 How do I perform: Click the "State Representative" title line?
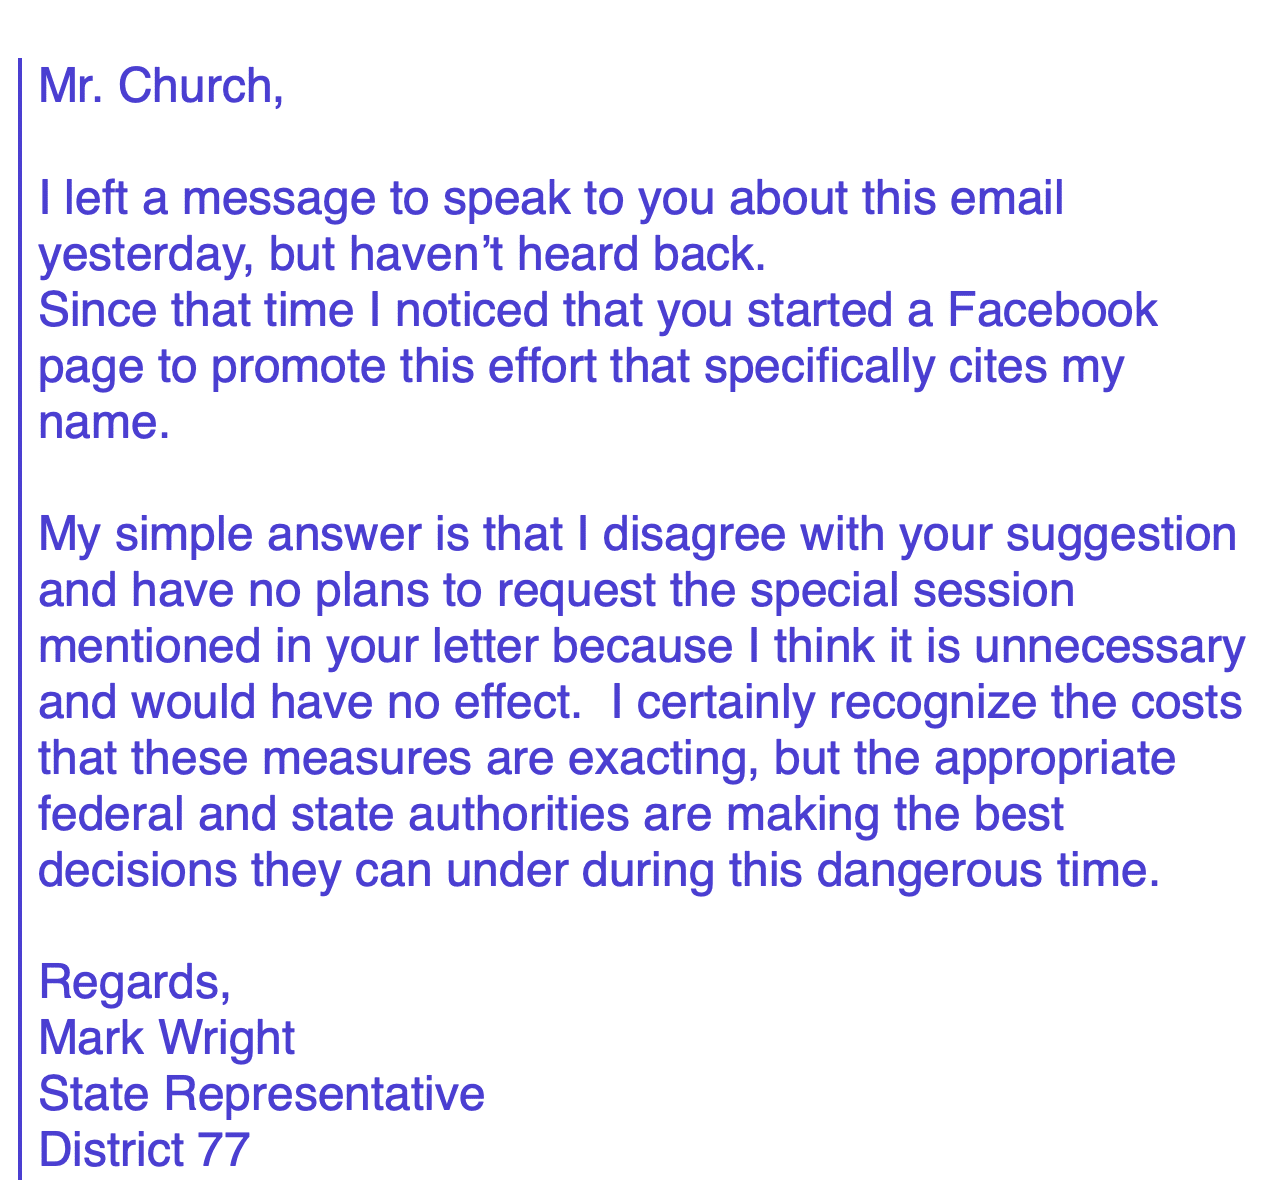click(x=261, y=1094)
